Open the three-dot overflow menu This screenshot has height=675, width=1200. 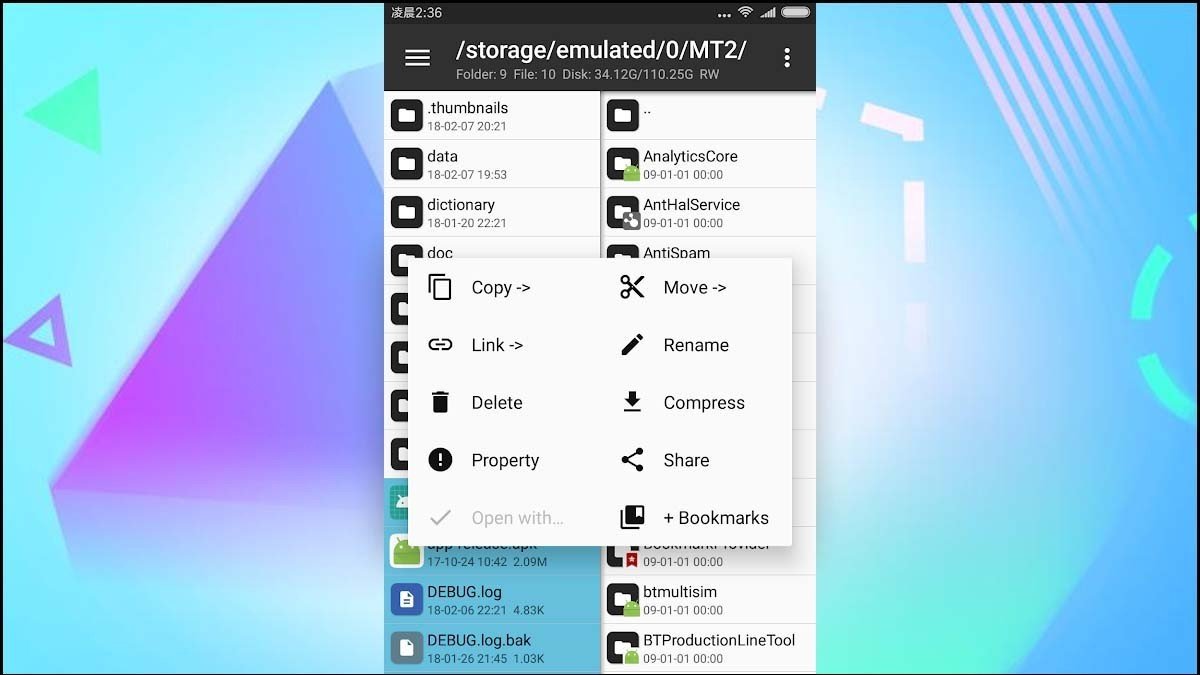787,58
